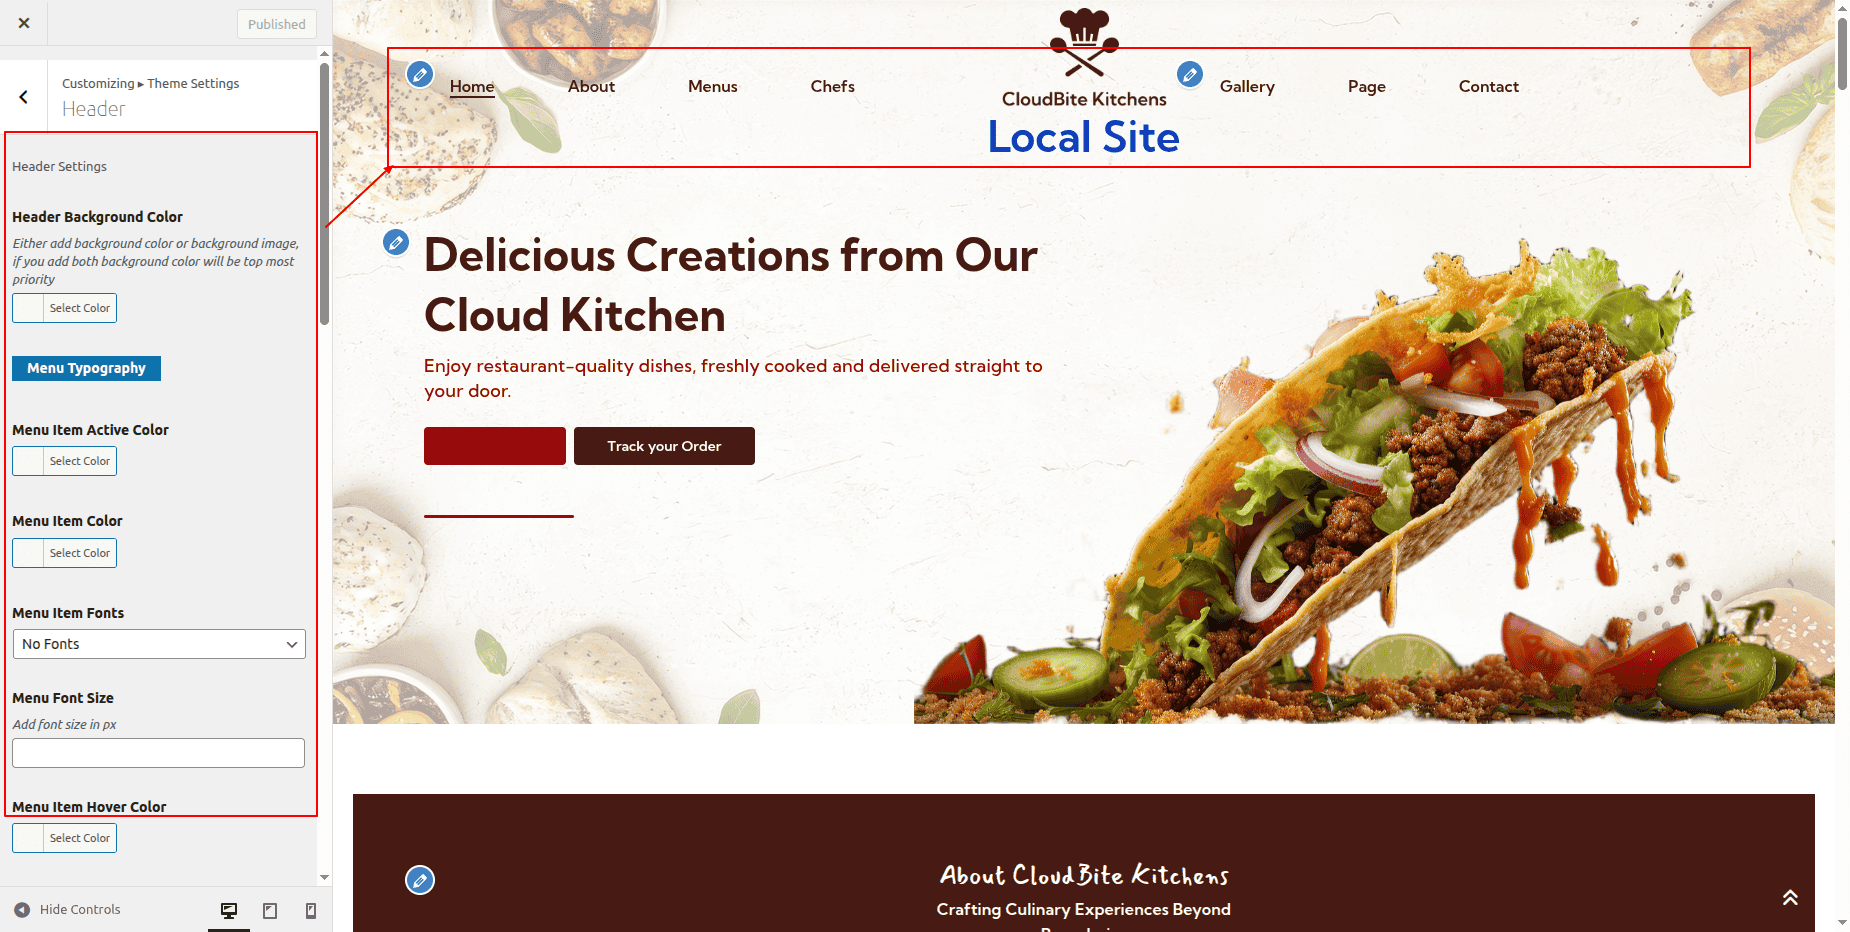Hide the Customizer controls panel

pos(67,910)
